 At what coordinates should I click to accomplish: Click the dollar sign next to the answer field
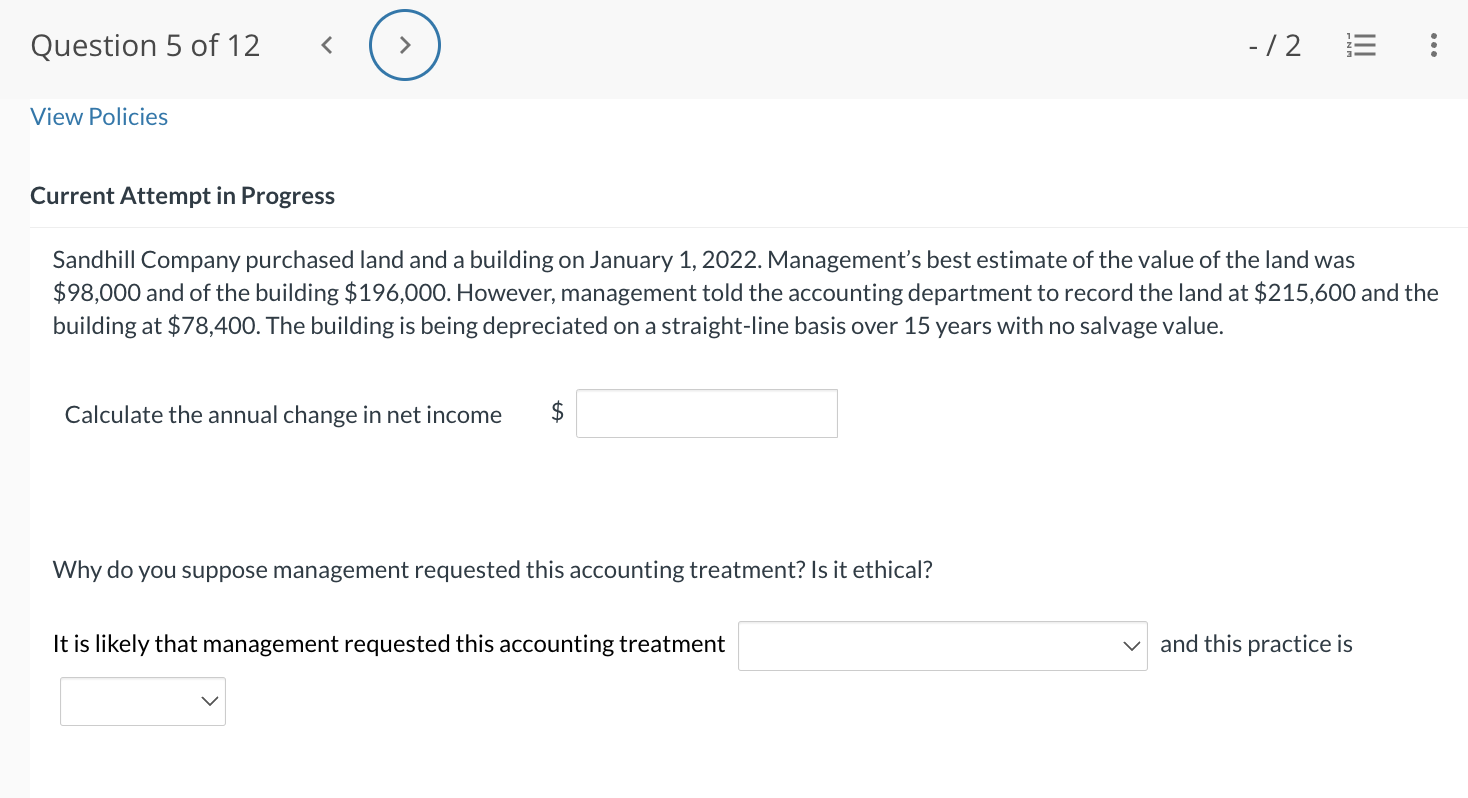(x=557, y=413)
